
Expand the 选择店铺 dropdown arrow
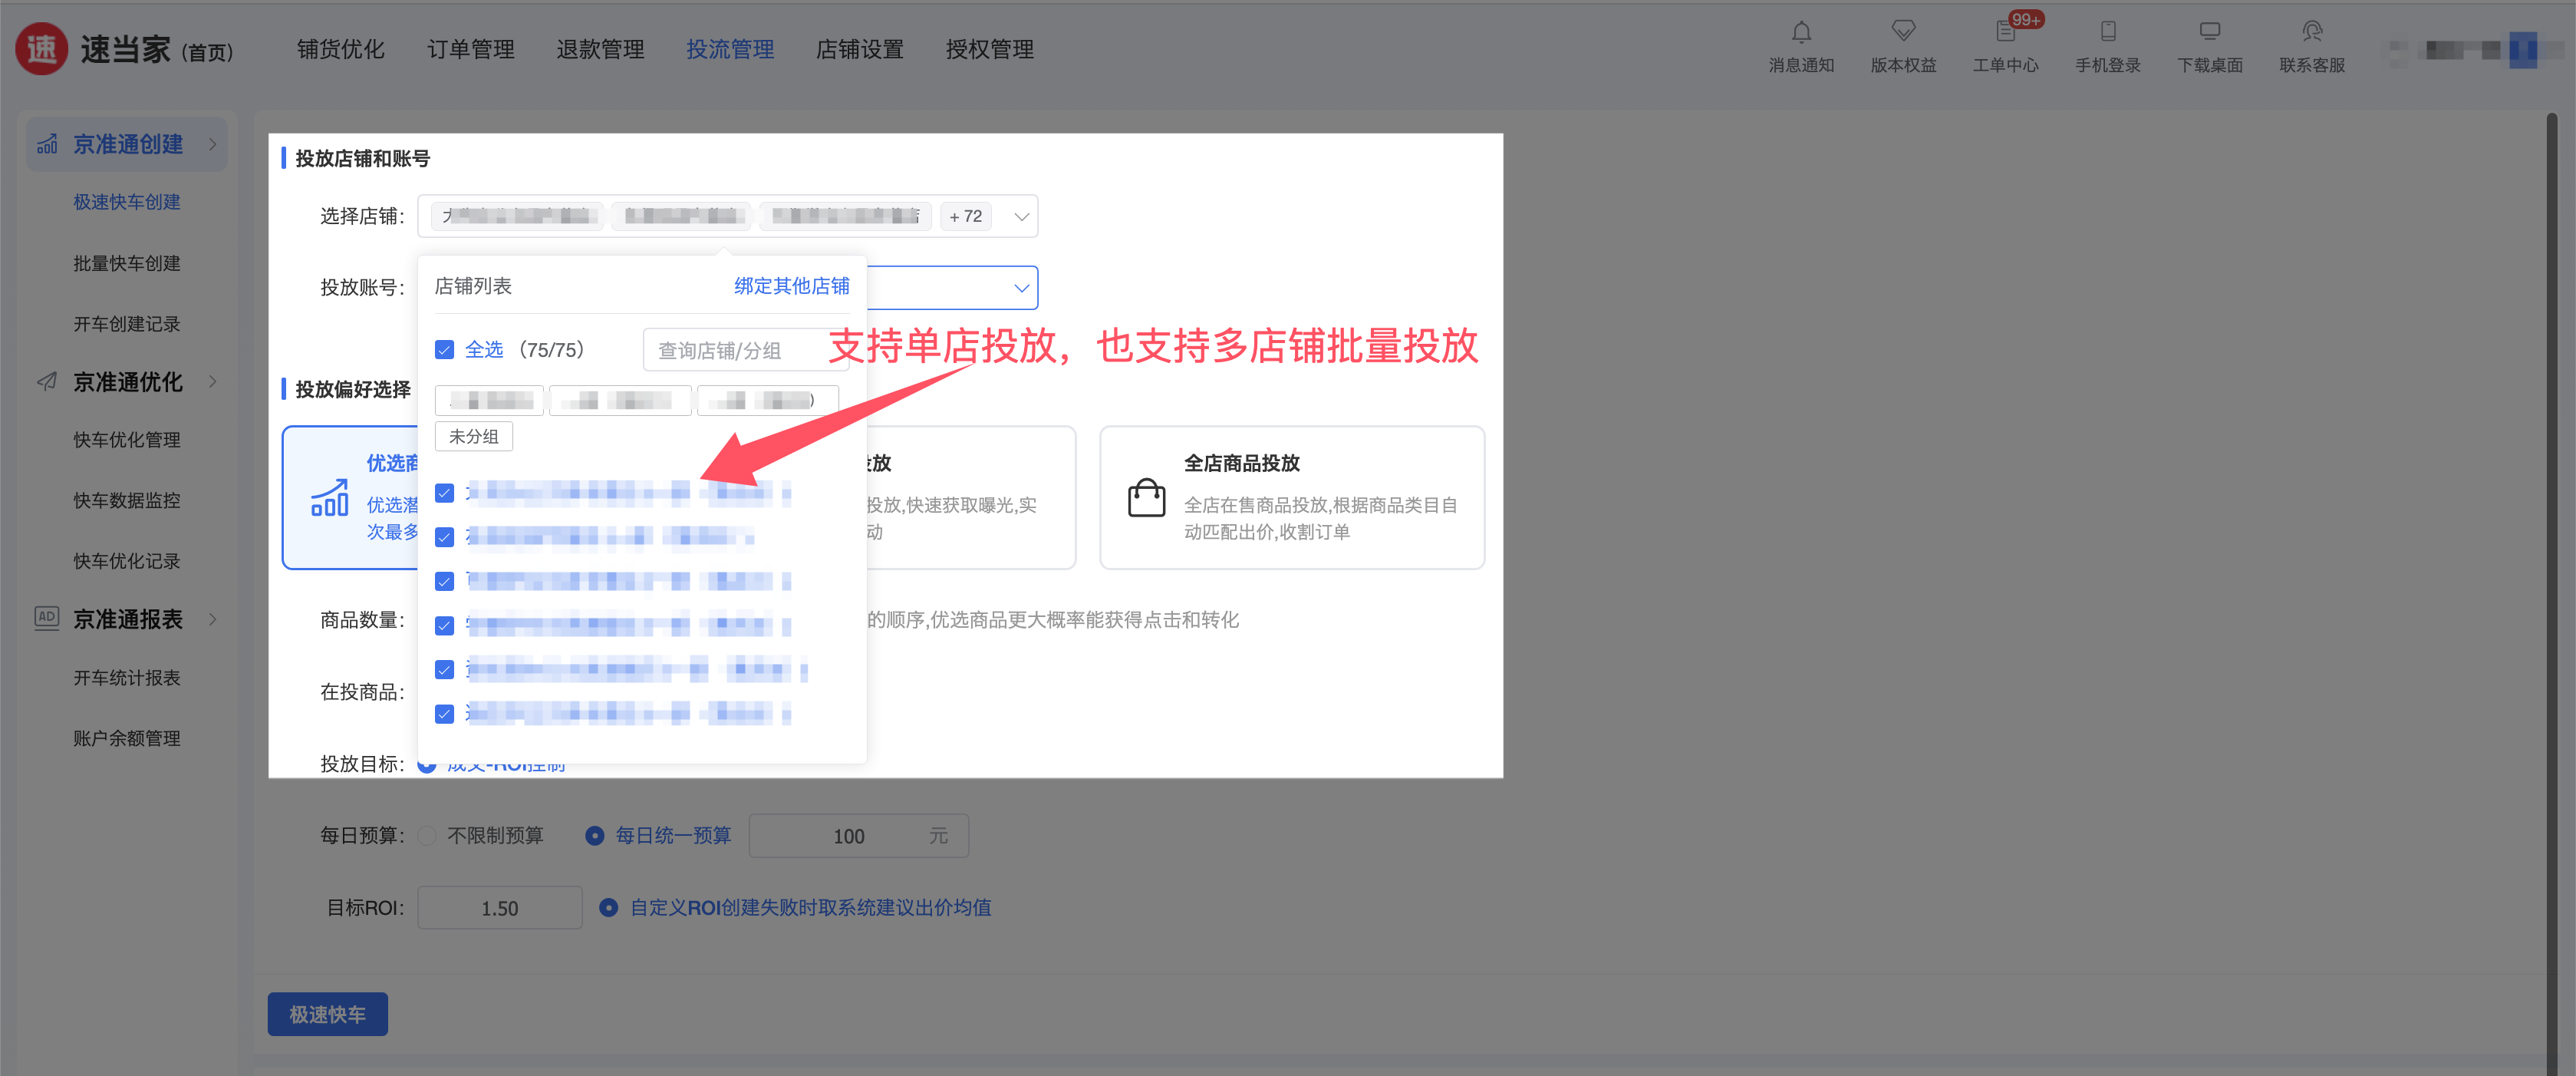coord(1021,217)
